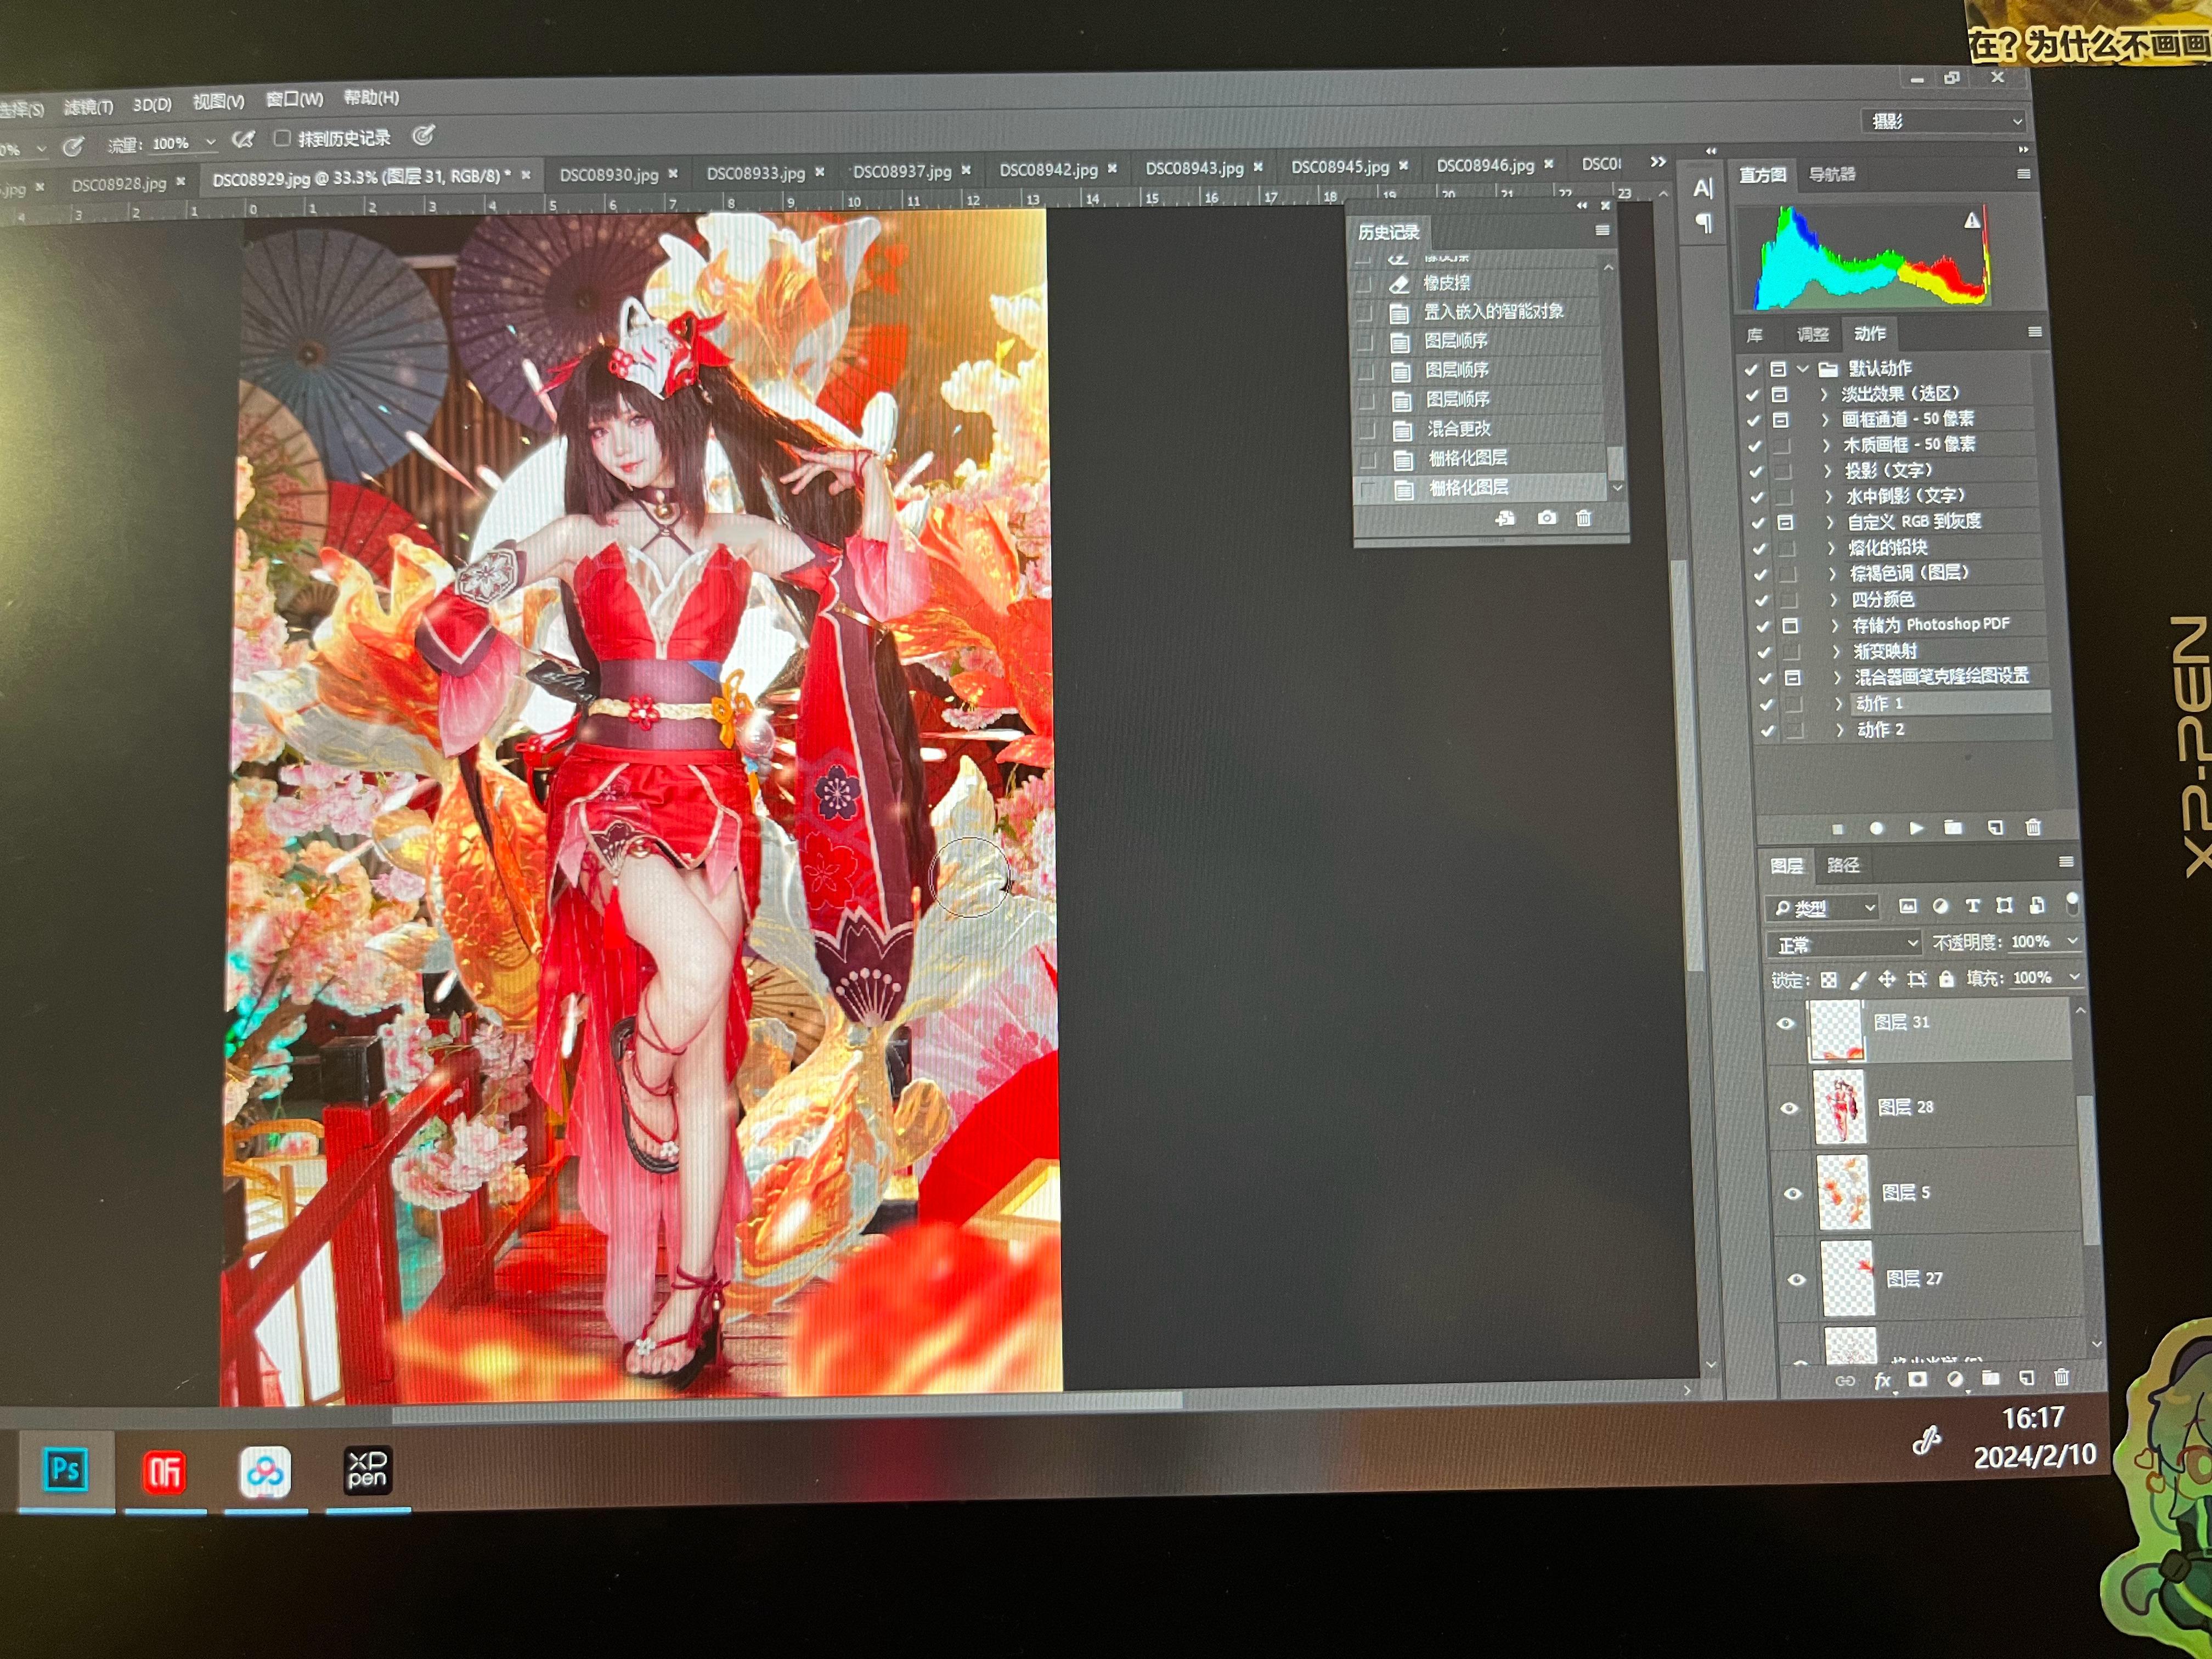Screen dimensions: 2212x1659
Task: Create new document from current history state
Action: pos(1505,518)
